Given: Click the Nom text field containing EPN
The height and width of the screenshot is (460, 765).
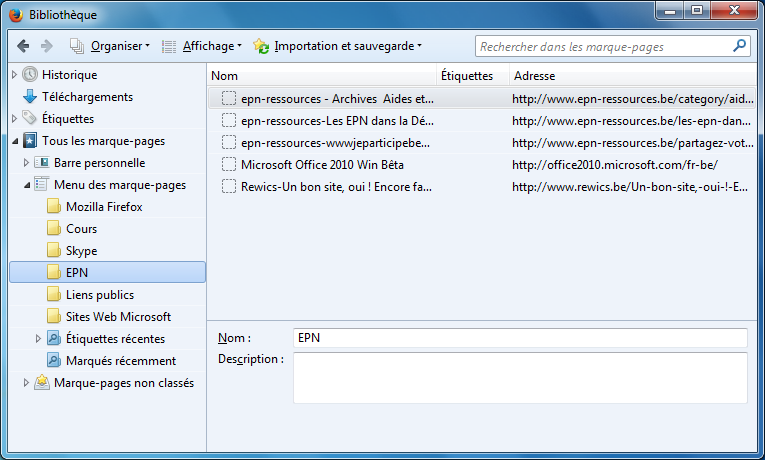Looking at the screenshot, I should 520,338.
